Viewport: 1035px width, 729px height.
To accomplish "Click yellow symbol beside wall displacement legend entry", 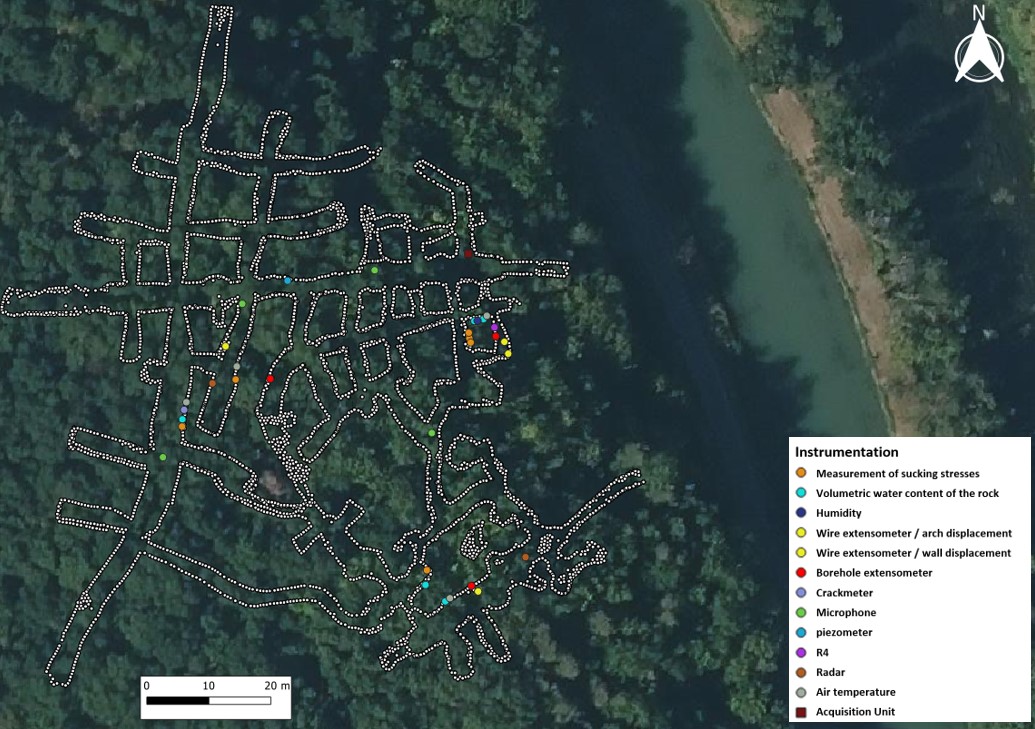I will click(x=801, y=553).
